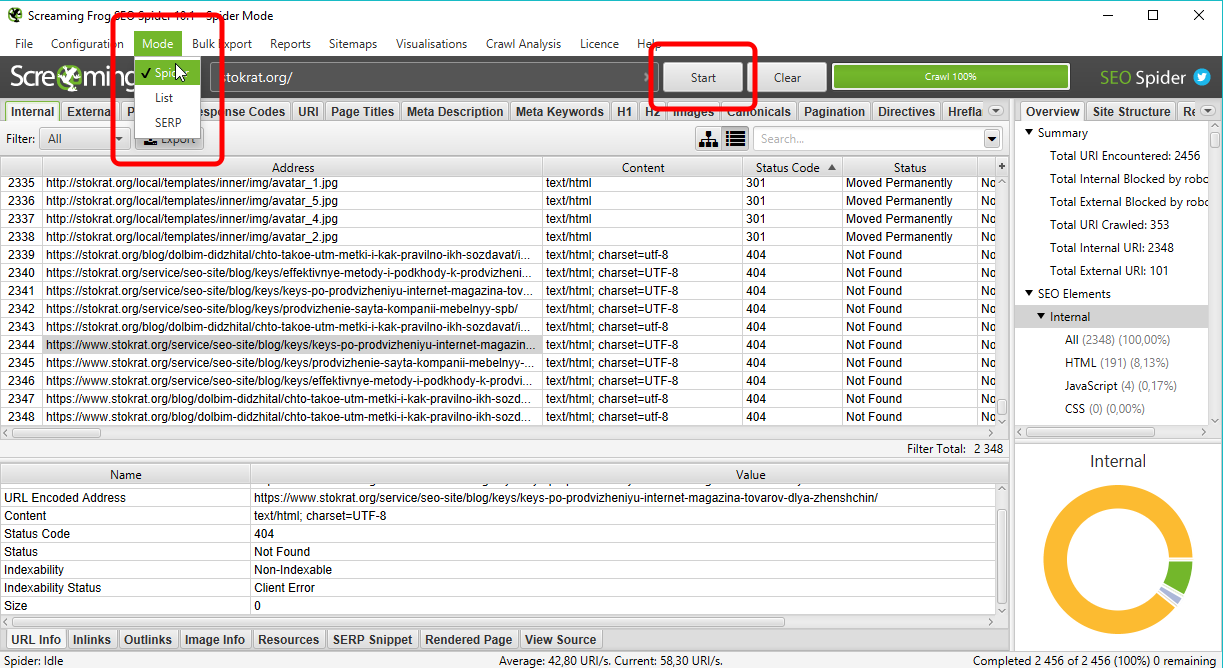Collapse the Summary tree section
This screenshot has height=668, width=1223.
tap(1029, 133)
